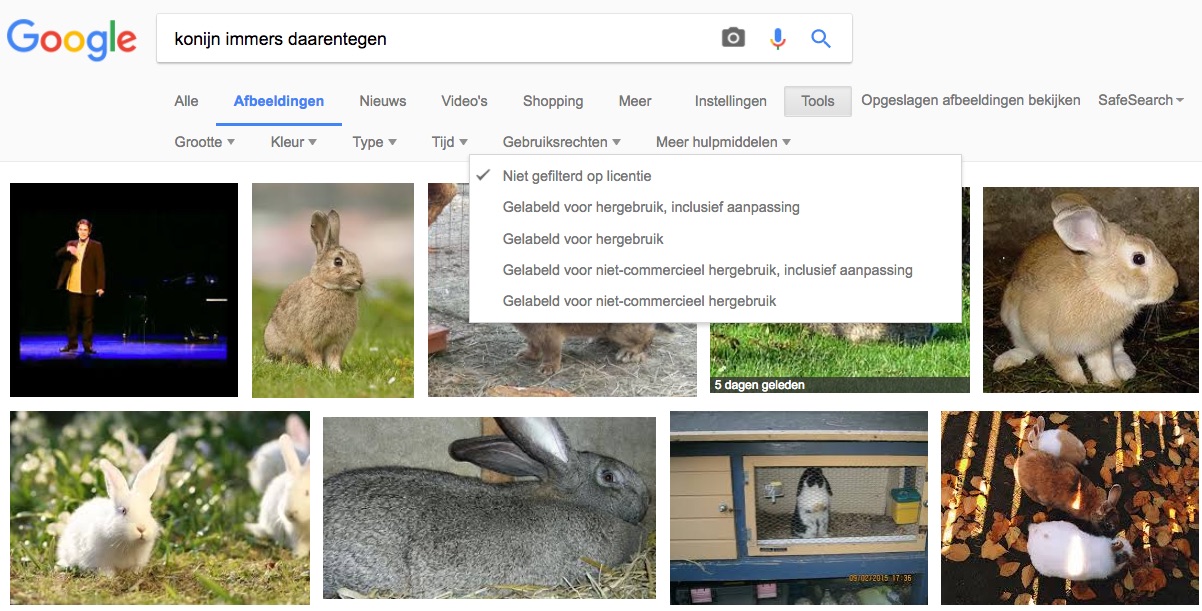Open the Kleur filter dropdown
The width and height of the screenshot is (1202, 611).
[x=293, y=142]
